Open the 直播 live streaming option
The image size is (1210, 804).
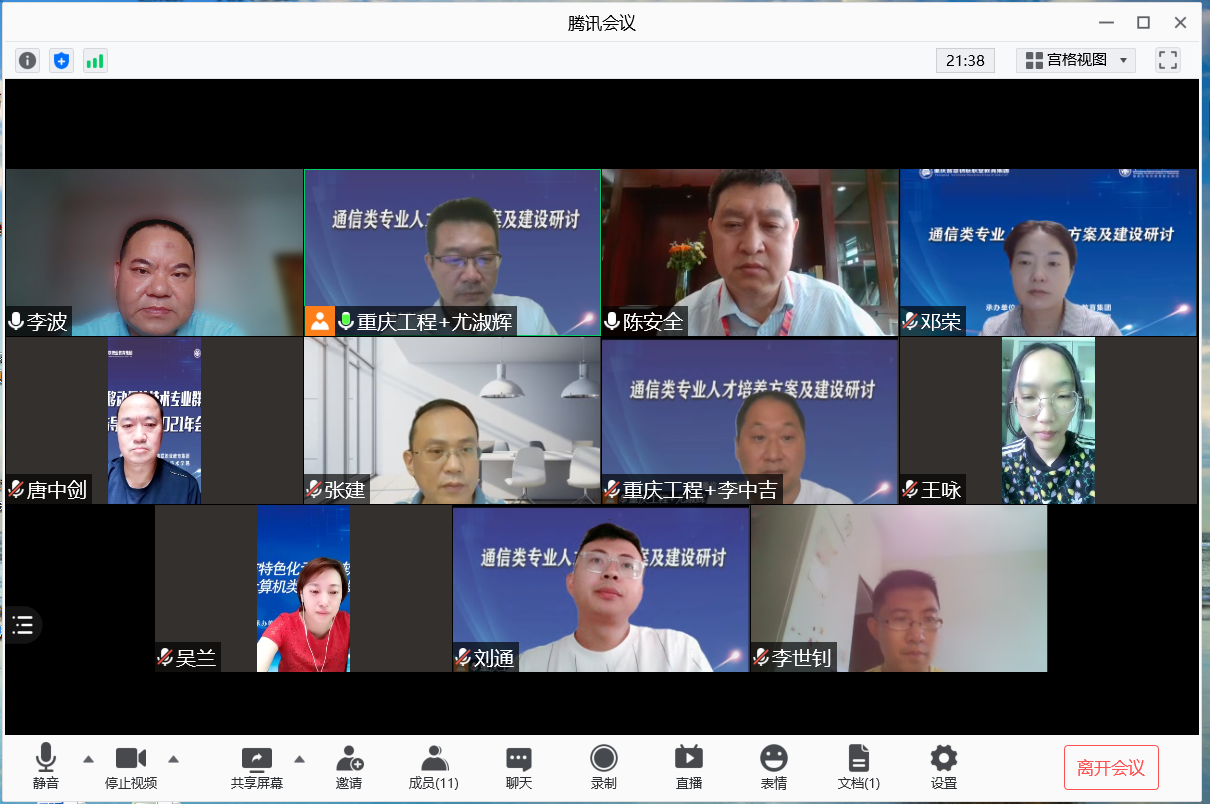689,767
